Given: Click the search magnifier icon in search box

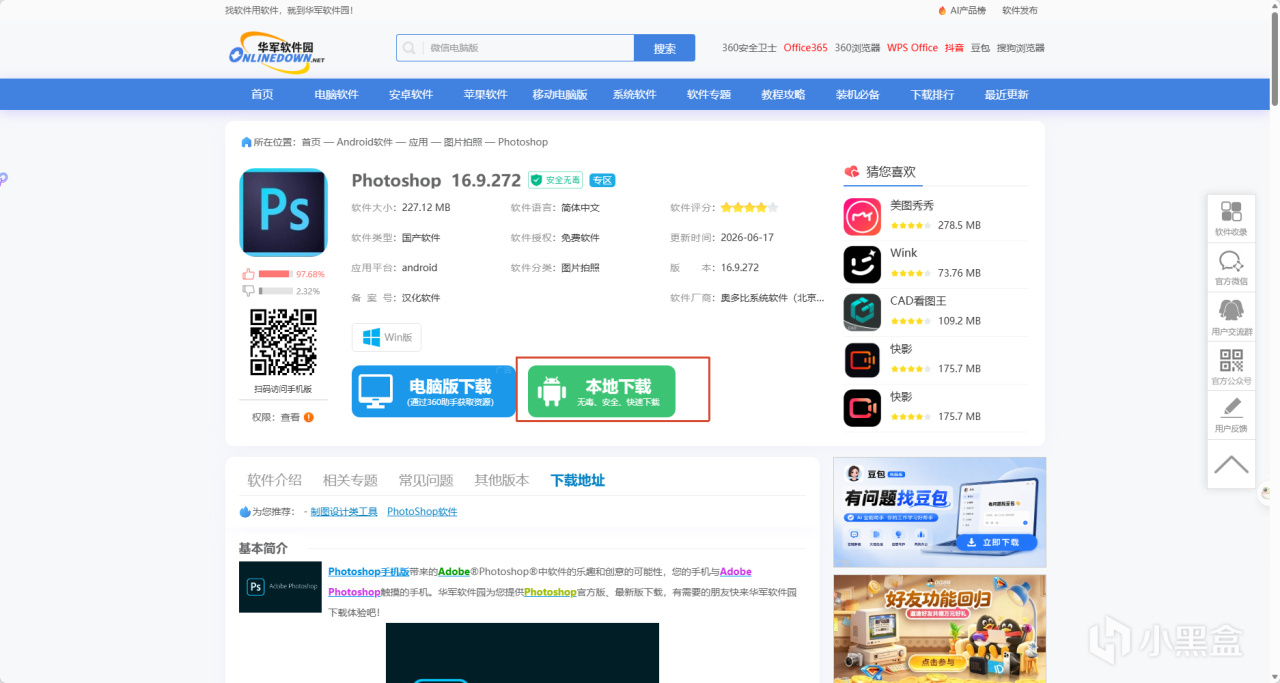Looking at the screenshot, I should pyautogui.click(x=409, y=48).
